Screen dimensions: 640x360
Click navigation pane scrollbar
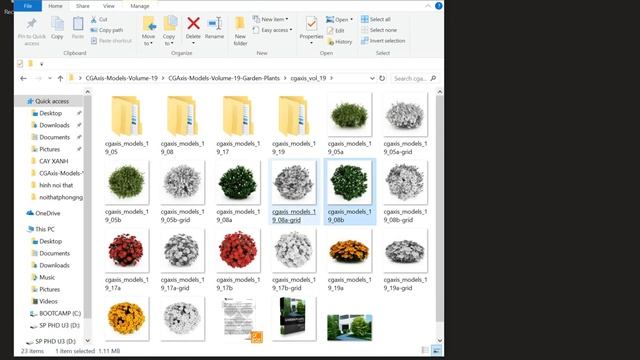(x=87, y=206)
